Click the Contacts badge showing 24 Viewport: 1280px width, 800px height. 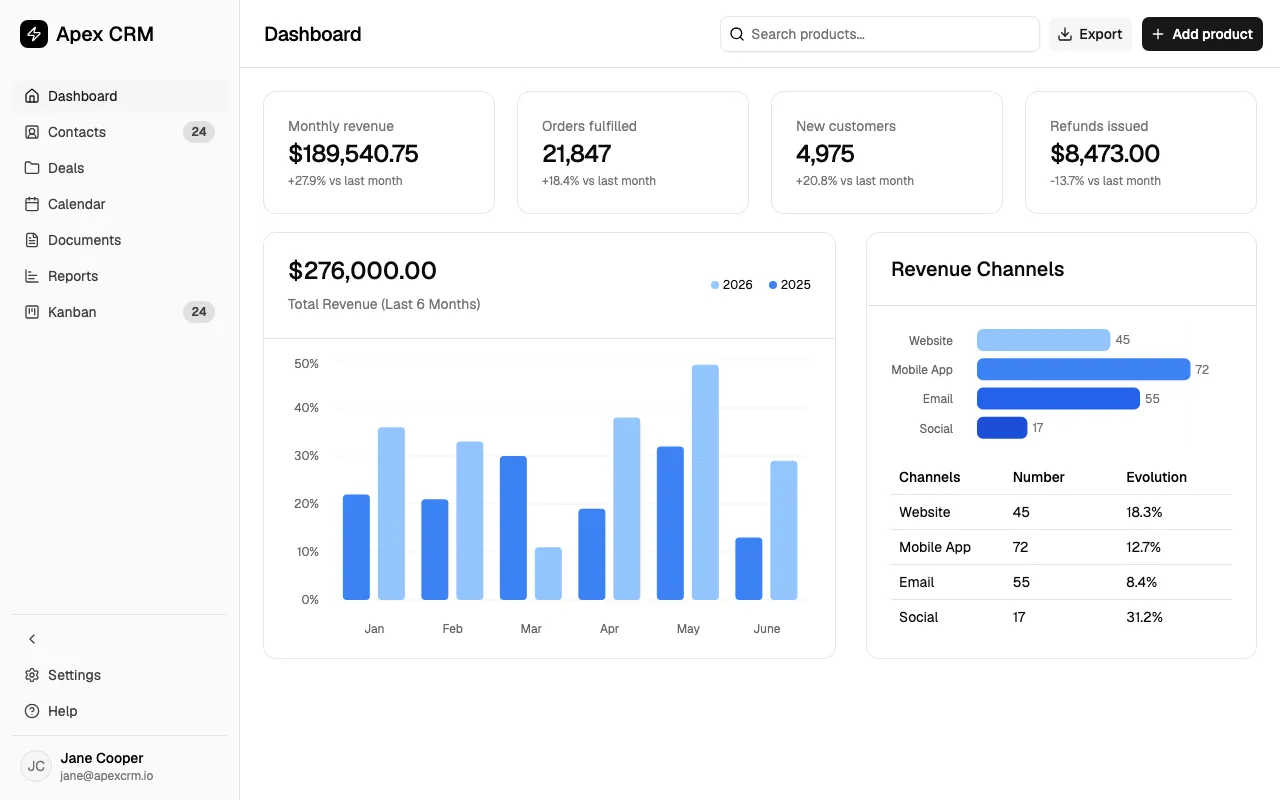[199, 132]
